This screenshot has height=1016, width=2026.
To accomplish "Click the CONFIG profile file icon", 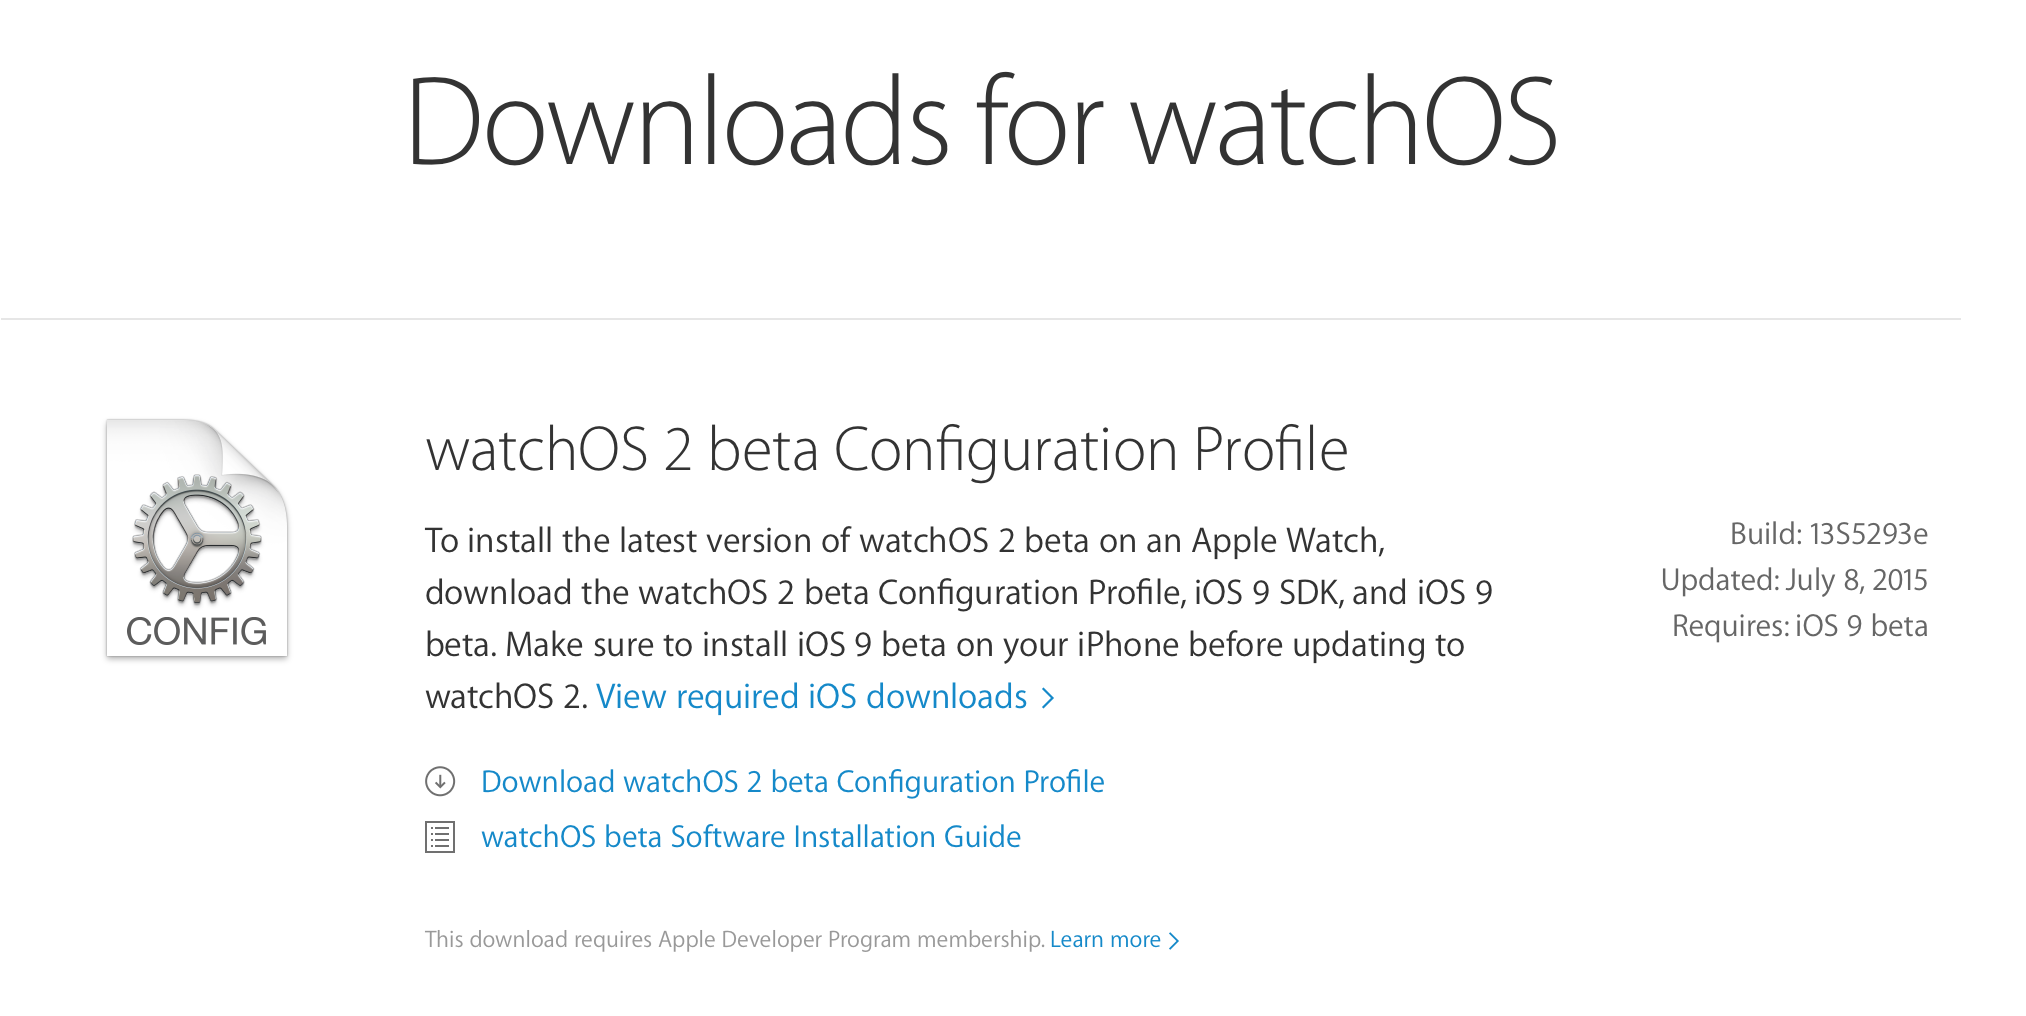I will point(197,538).
